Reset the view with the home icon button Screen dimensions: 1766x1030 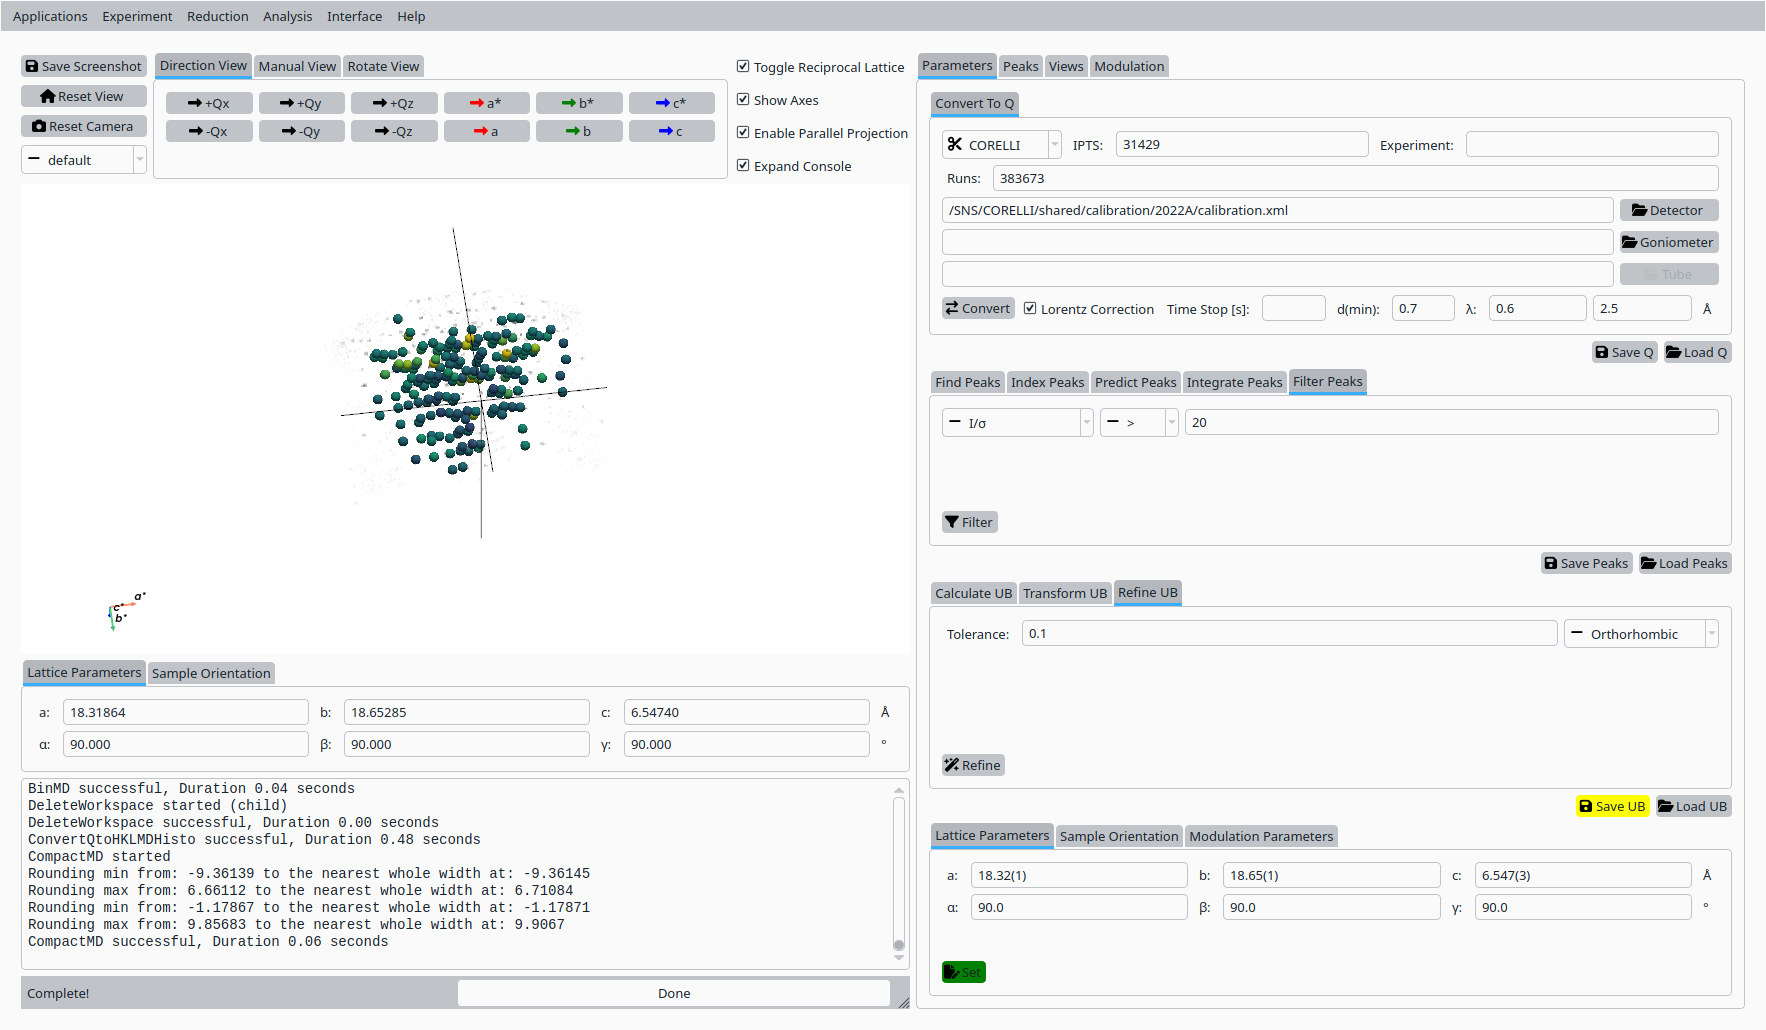tap(84, 96)
